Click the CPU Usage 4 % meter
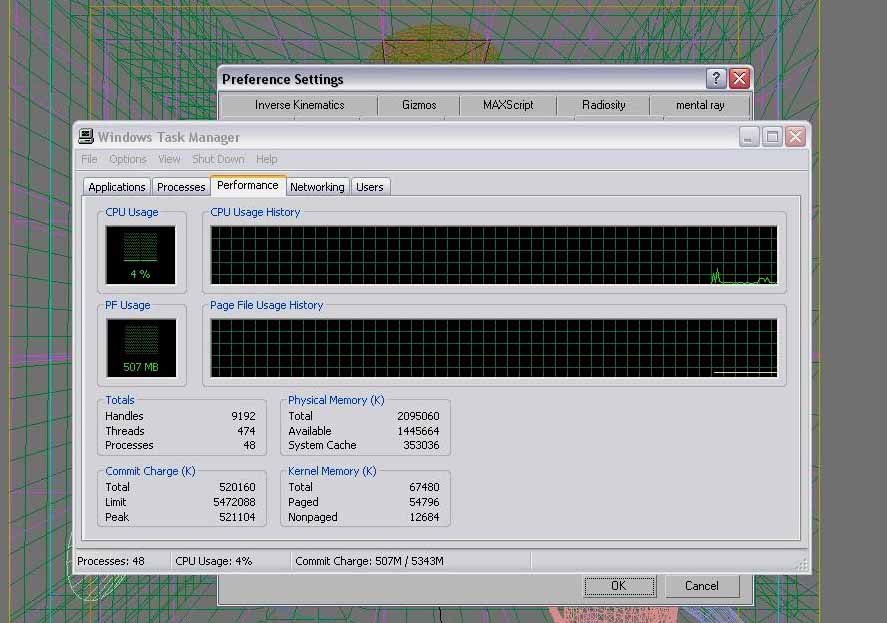 [140, 255]
